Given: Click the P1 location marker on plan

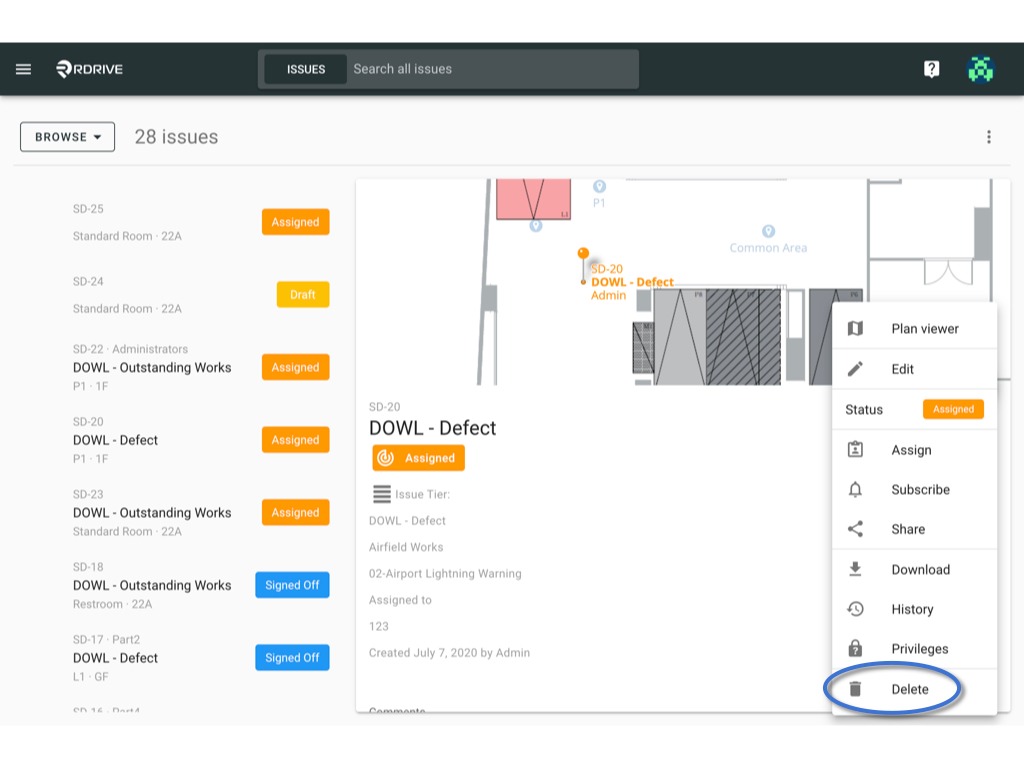Looking at the screenshot, I should pyautogui.click(x=599, y=187).
